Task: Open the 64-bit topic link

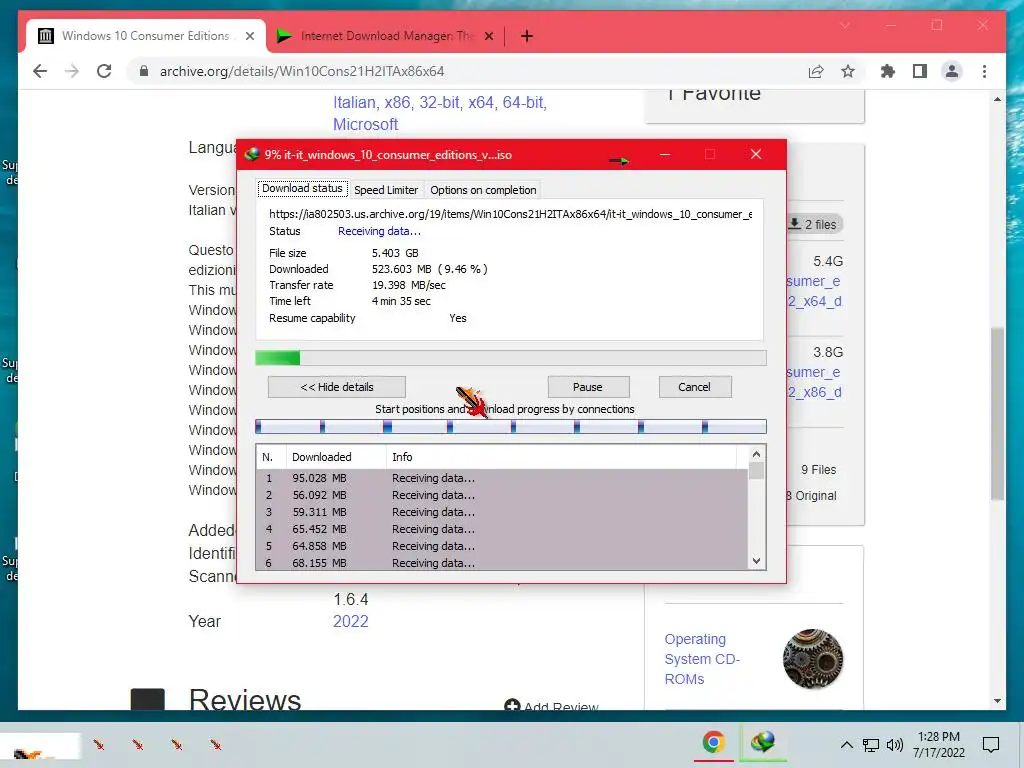Action: click(522, 103)
